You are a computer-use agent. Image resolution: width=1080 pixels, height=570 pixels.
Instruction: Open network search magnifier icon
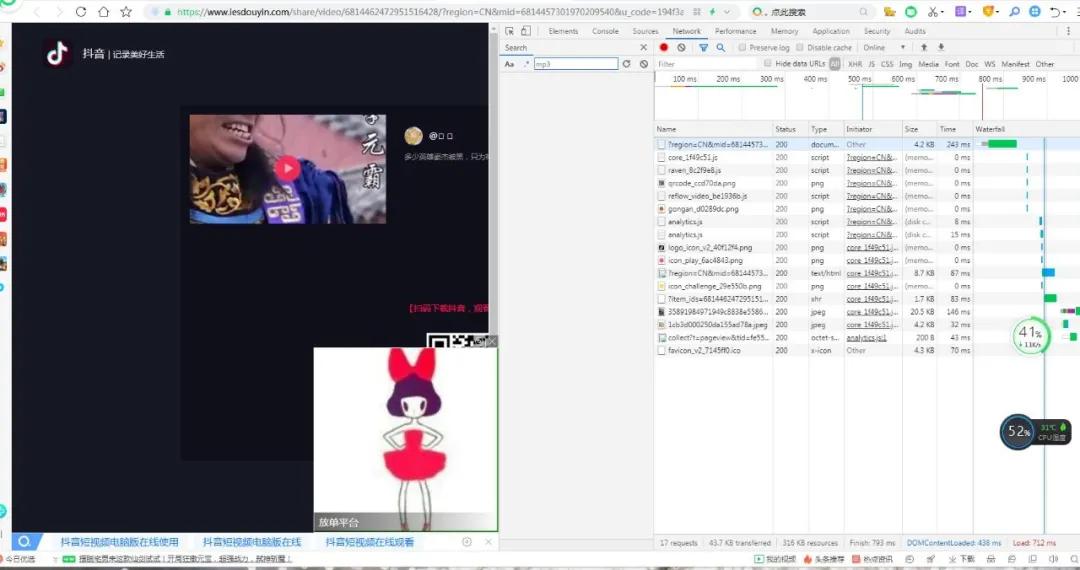coord(720,48)
